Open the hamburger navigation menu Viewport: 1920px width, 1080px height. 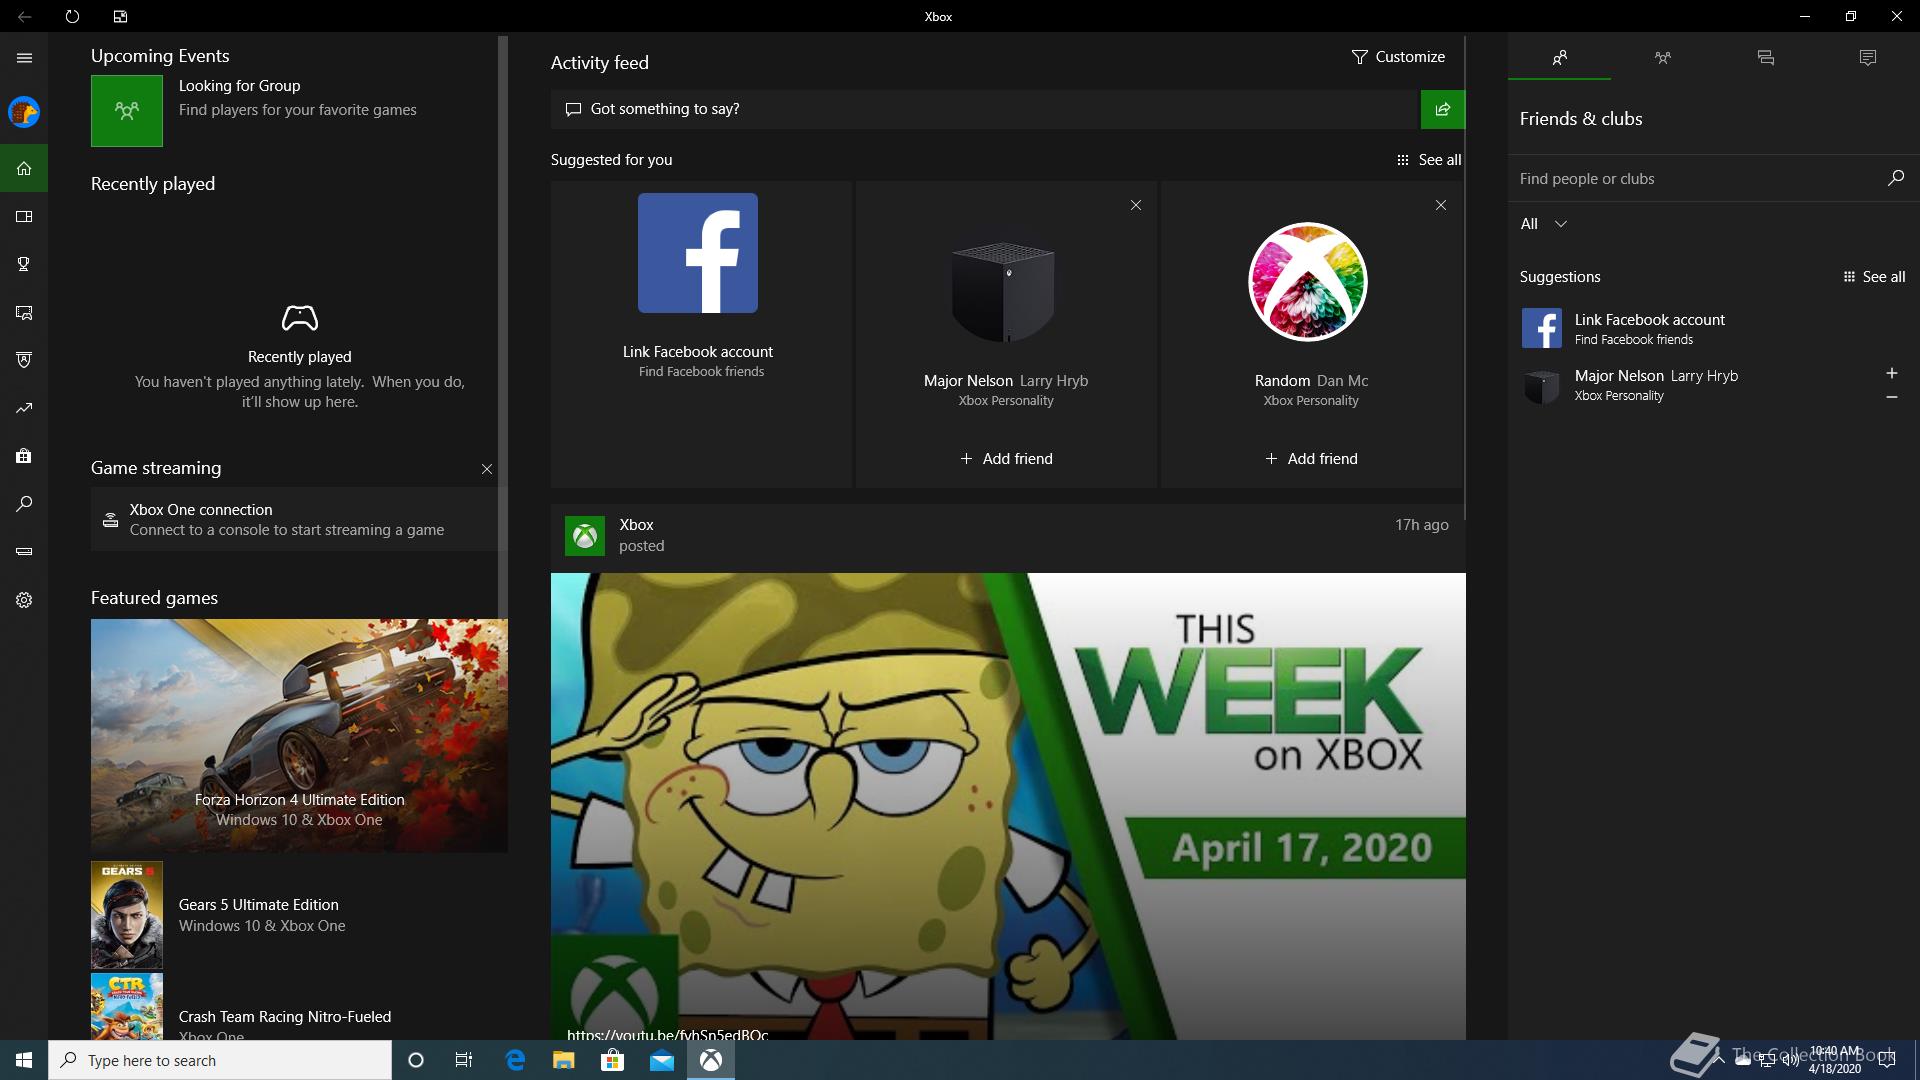24,58
